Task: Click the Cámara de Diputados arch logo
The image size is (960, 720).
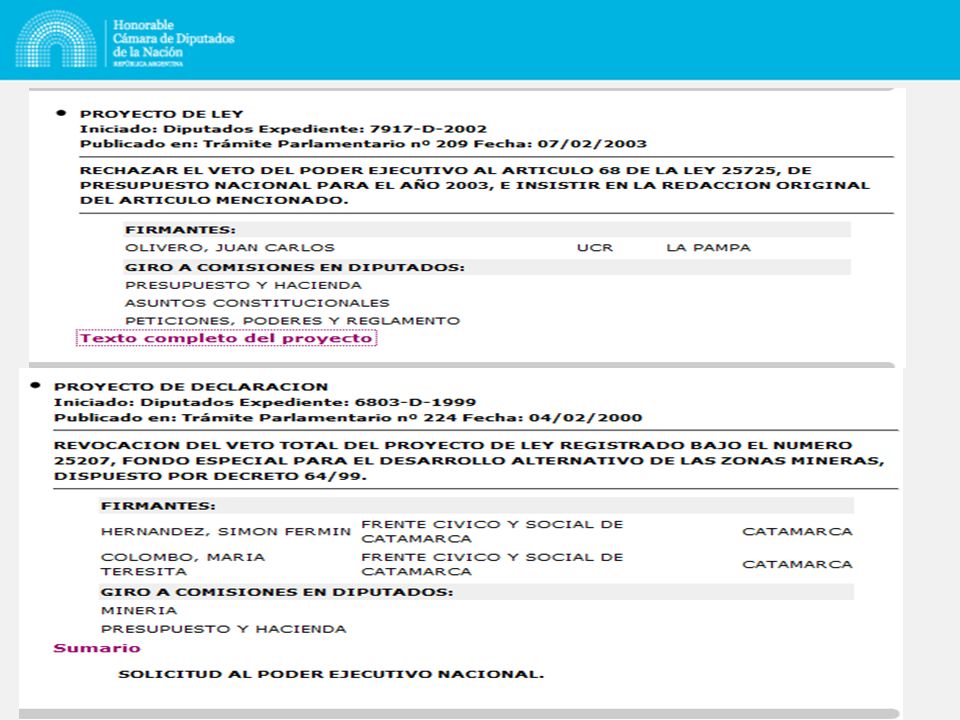Action: pyautogui.click(x=56, y=39)
